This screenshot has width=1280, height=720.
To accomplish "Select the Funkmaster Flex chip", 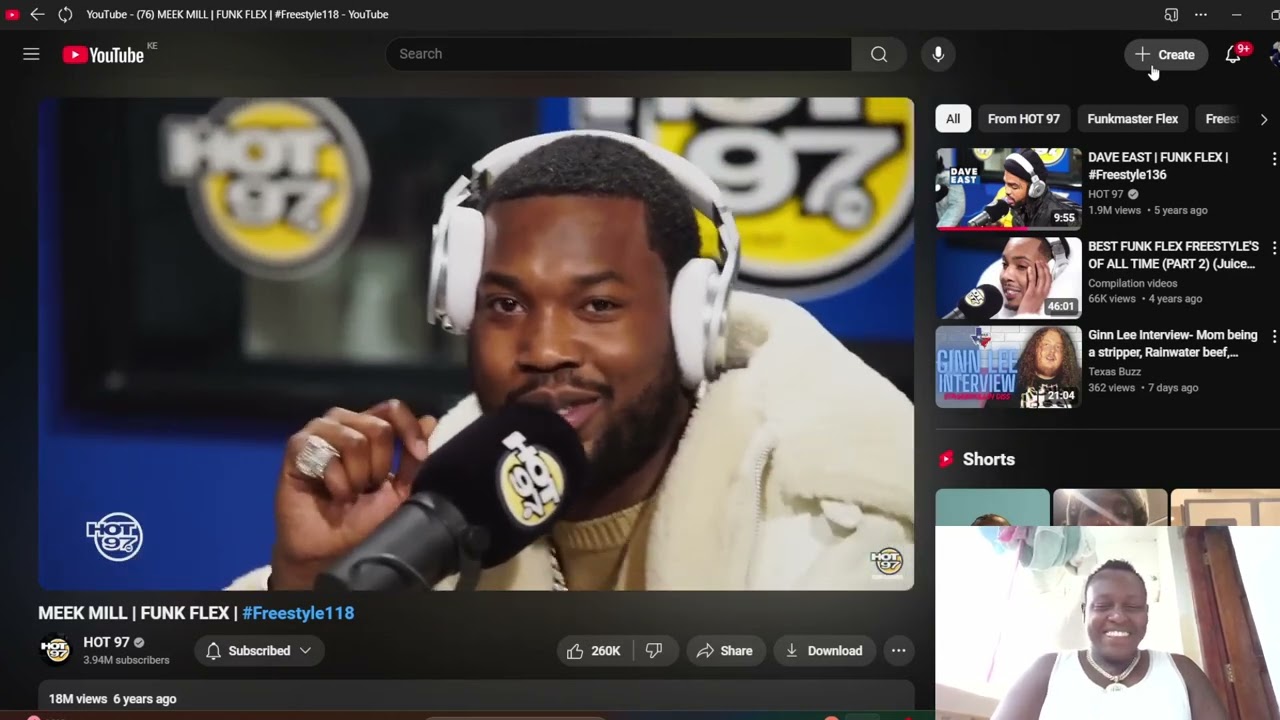I will [x=1132, y=119].
